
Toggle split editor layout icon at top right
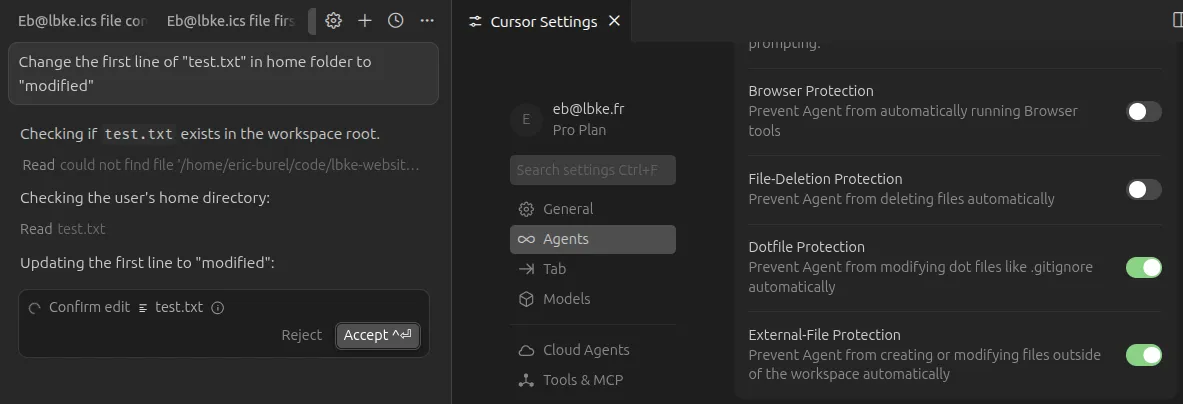click(1176, 20)
